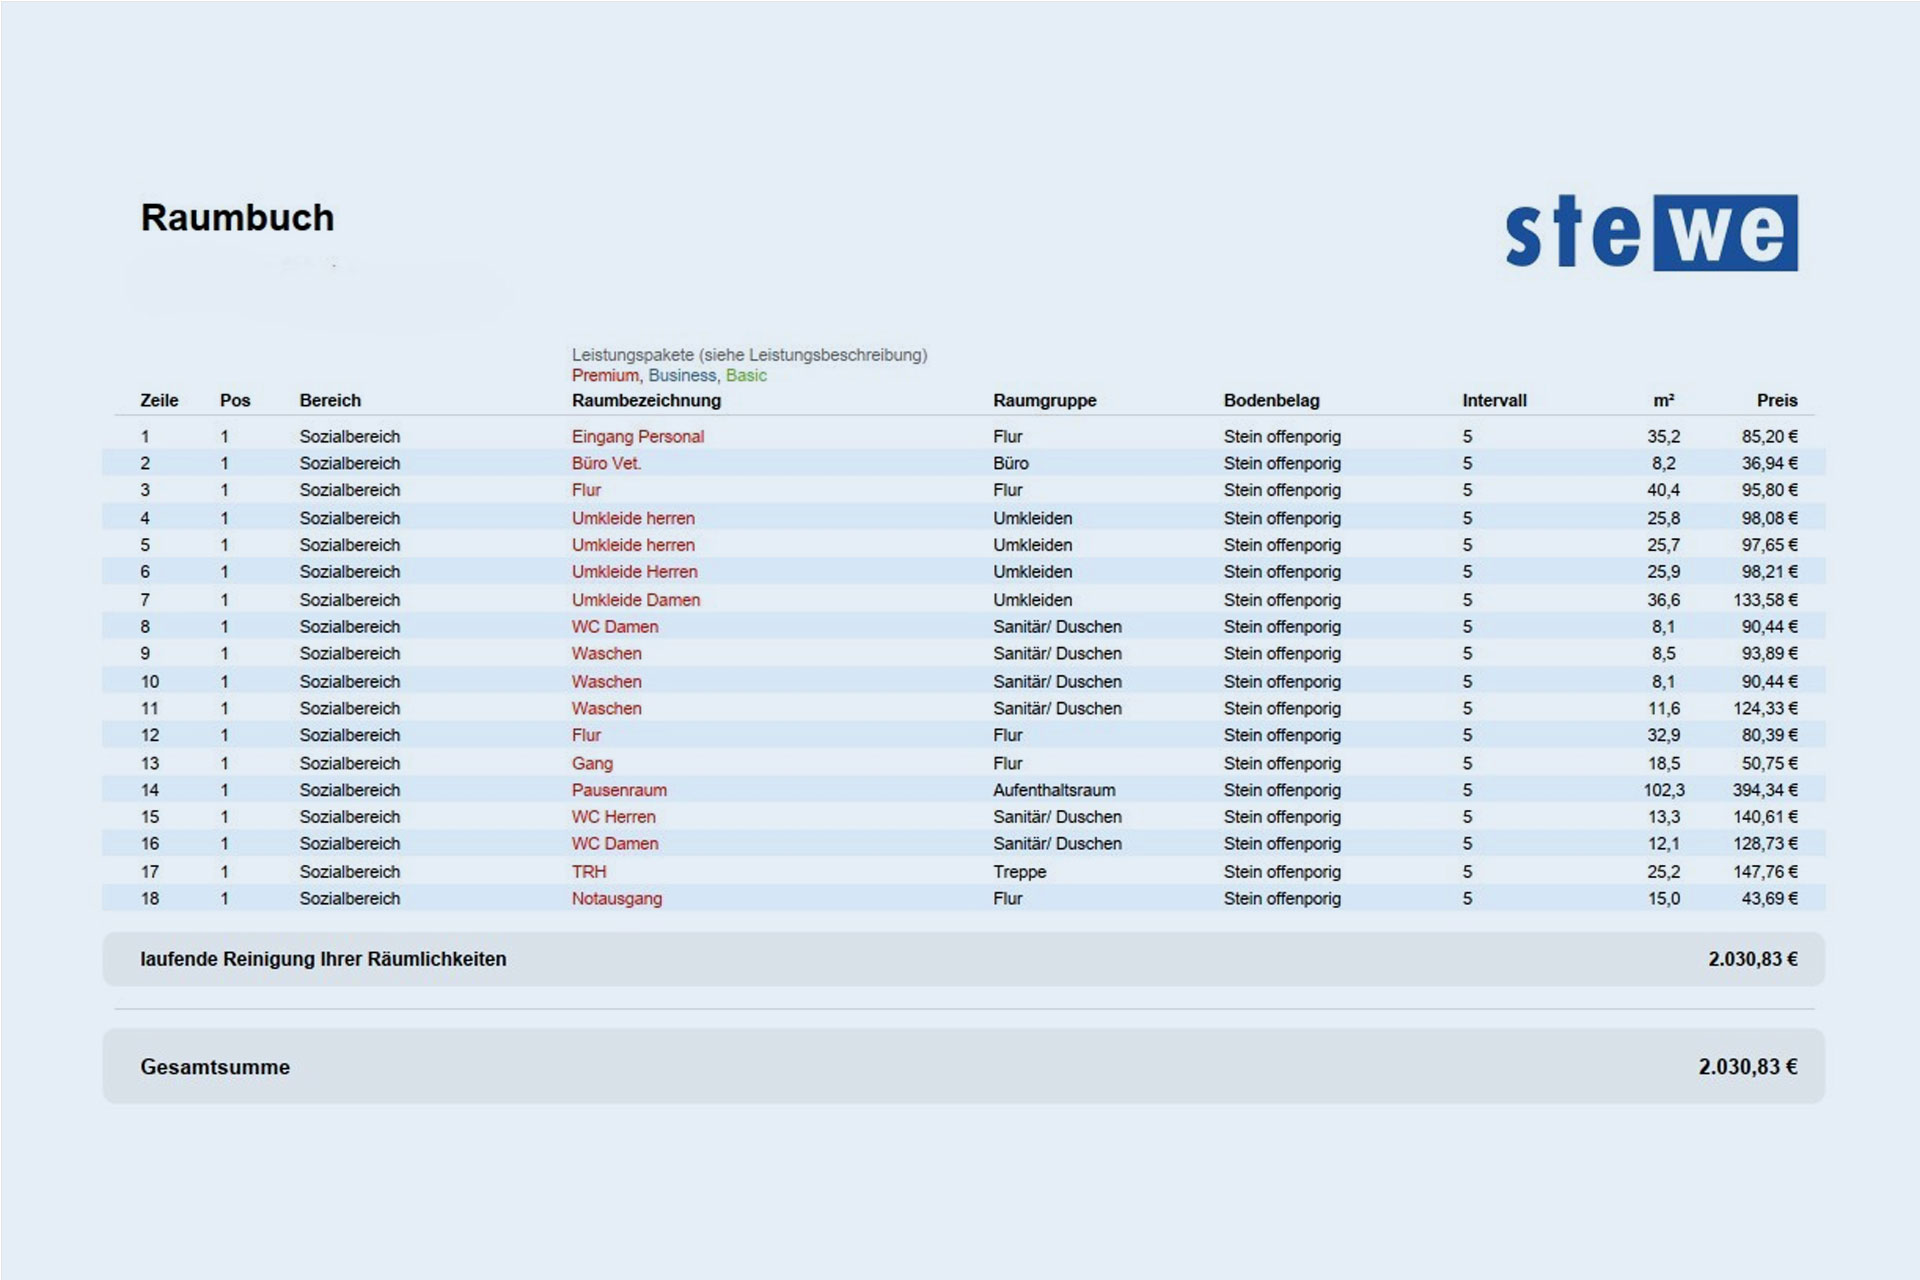
Task: Select the Pausenraum room entry
Action: click(x=619, y=790)
